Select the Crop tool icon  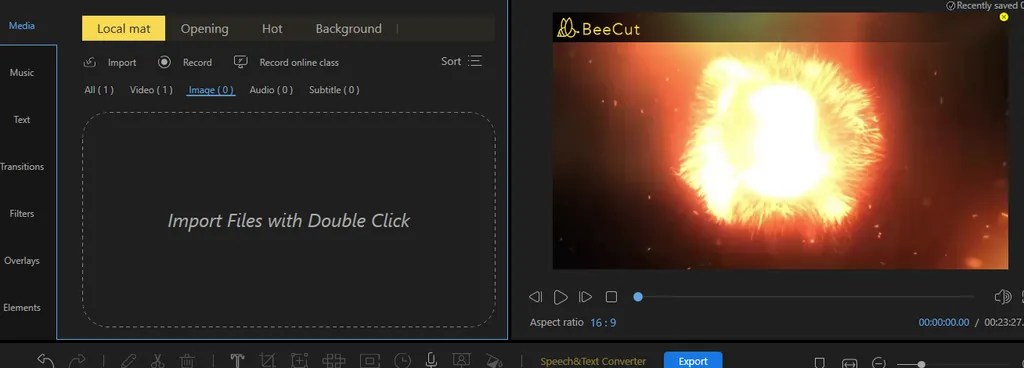coord(266,361)
